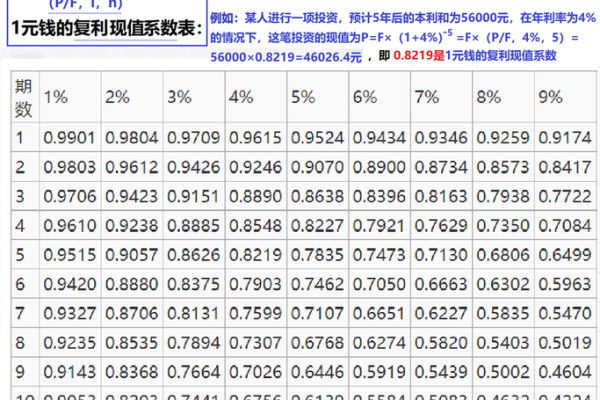Image resolution: width=600 pixels, height=400 pixels.
Task: Click the cell showing 0.9174
Action: click(565, 138)
